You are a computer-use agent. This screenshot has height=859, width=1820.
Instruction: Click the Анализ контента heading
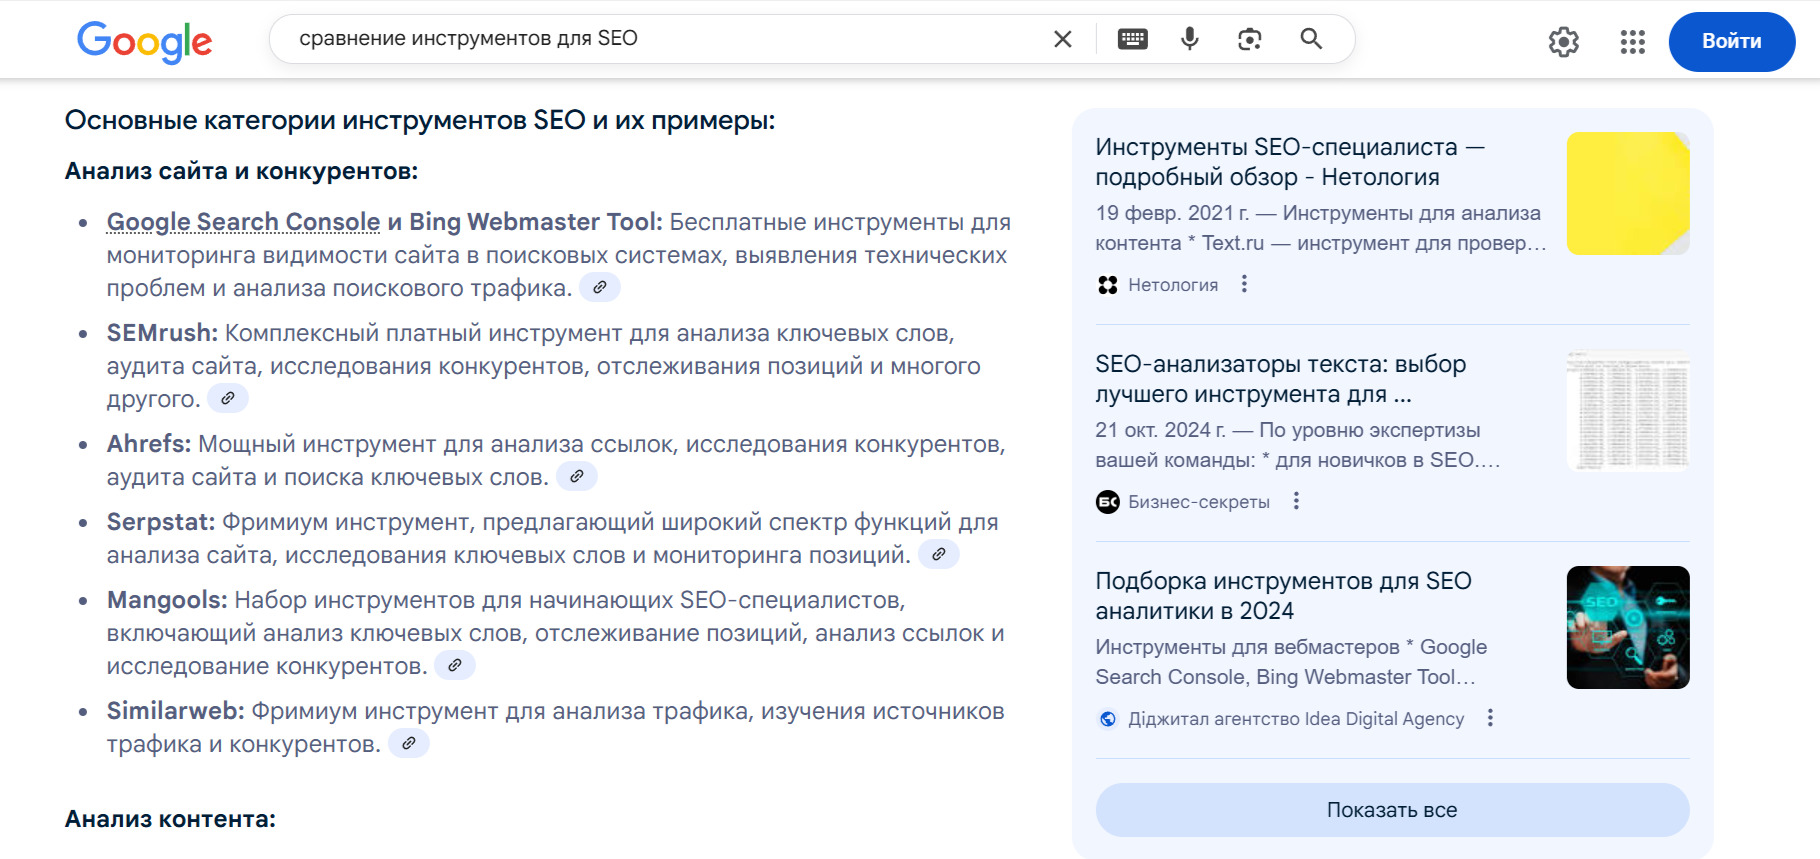click(x=170, y=819)
